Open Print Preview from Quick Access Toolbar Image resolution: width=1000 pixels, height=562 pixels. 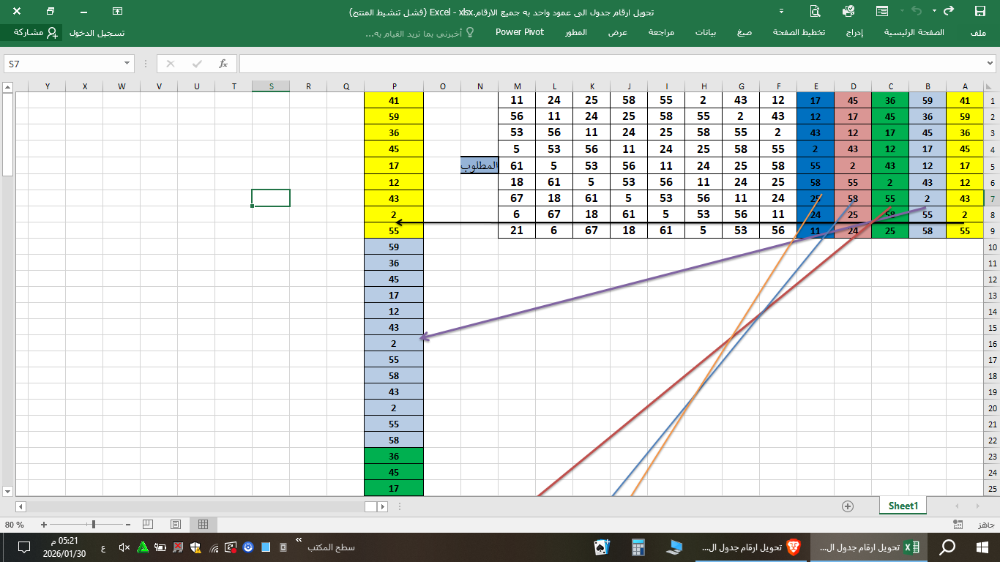[x=815, y=12]
